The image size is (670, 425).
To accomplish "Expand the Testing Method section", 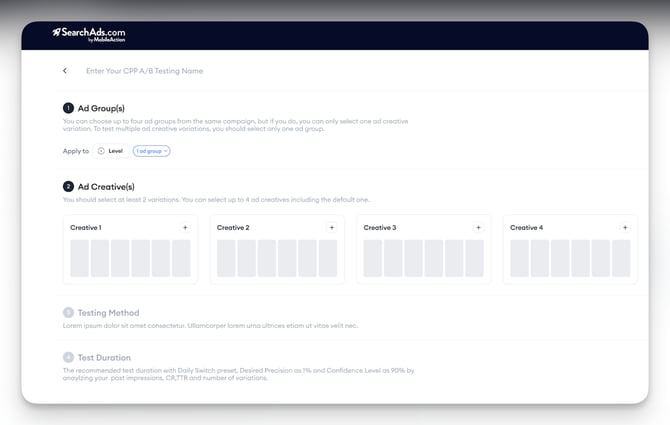I will tap(109, 313).
